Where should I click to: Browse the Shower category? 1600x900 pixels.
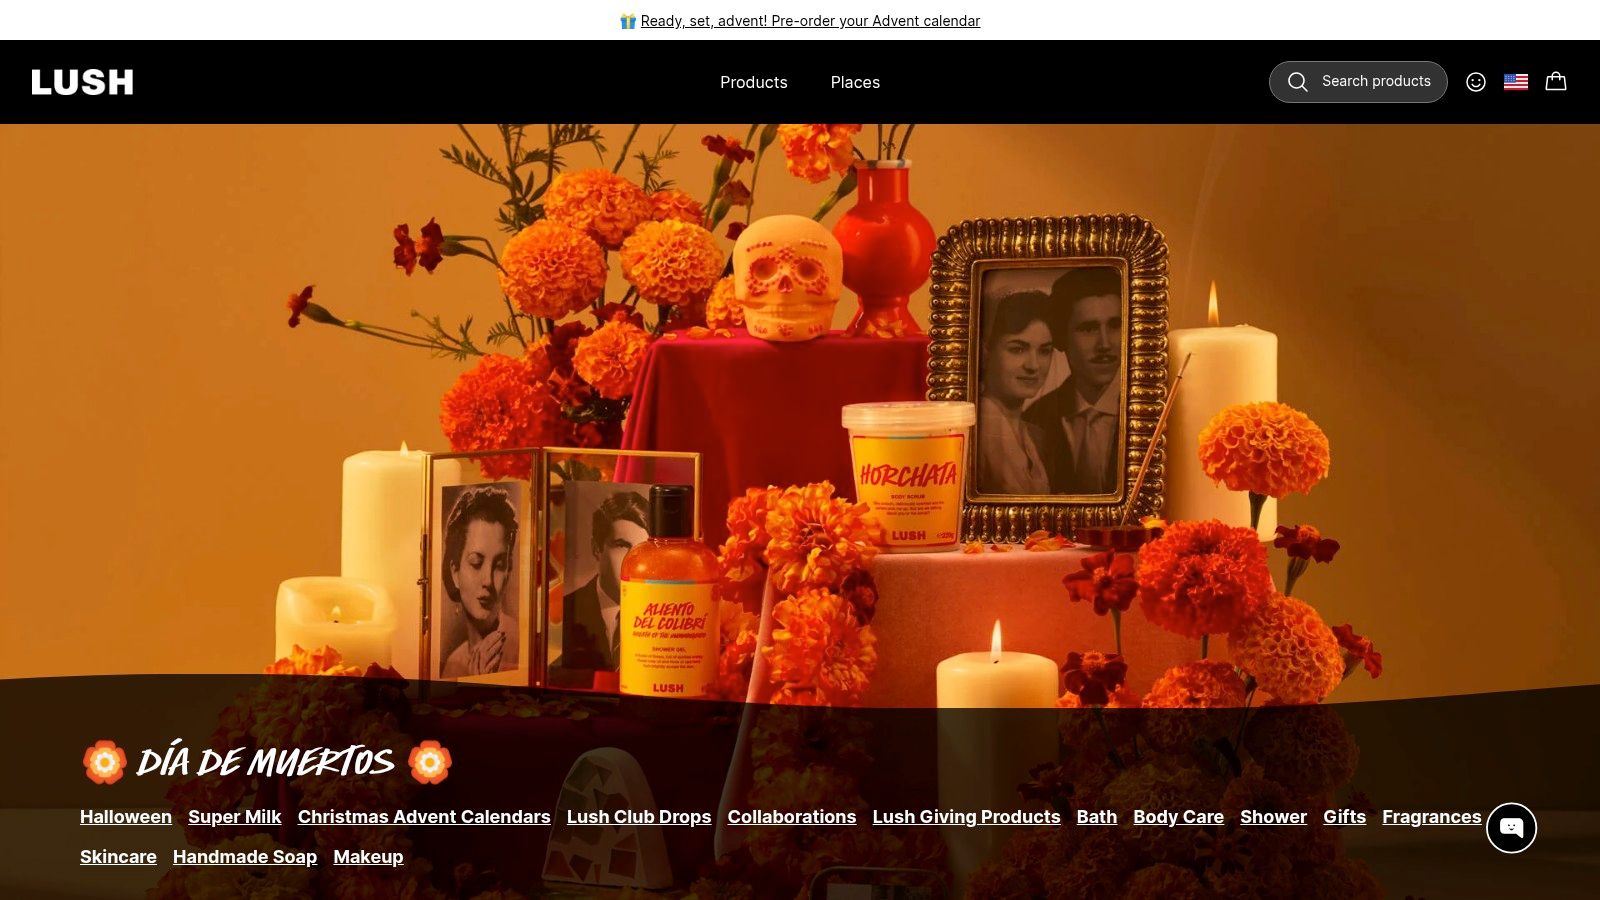tap(1274, 817)
